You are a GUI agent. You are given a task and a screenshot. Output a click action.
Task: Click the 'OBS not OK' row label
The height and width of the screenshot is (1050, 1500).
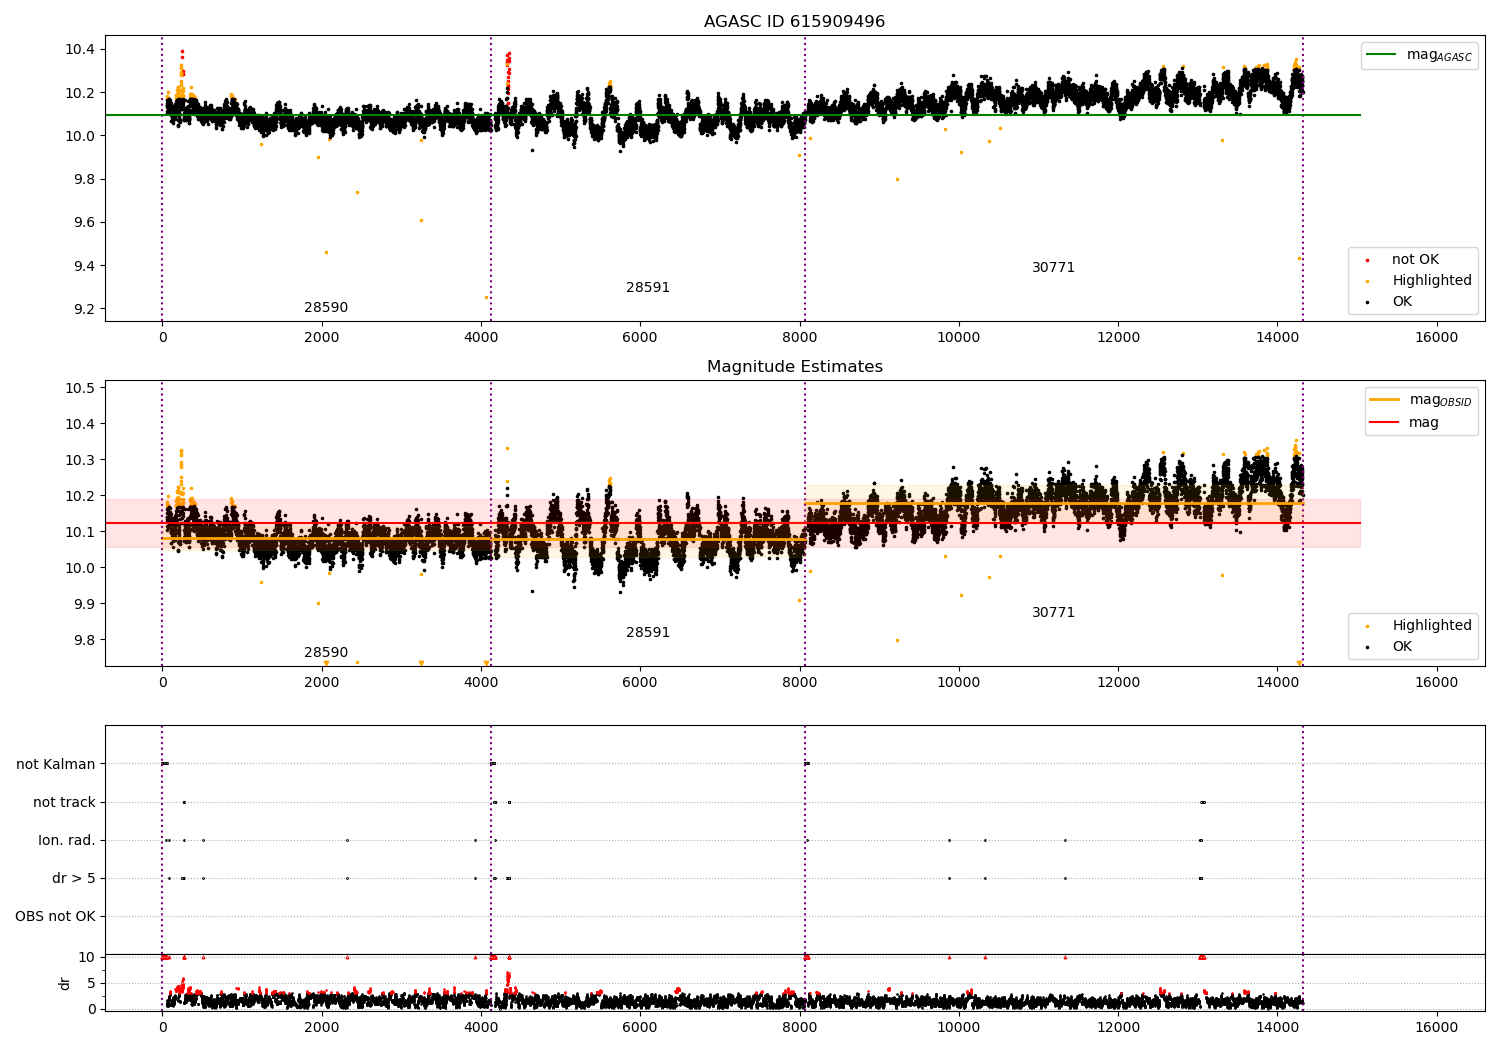(x=55, y=916)
